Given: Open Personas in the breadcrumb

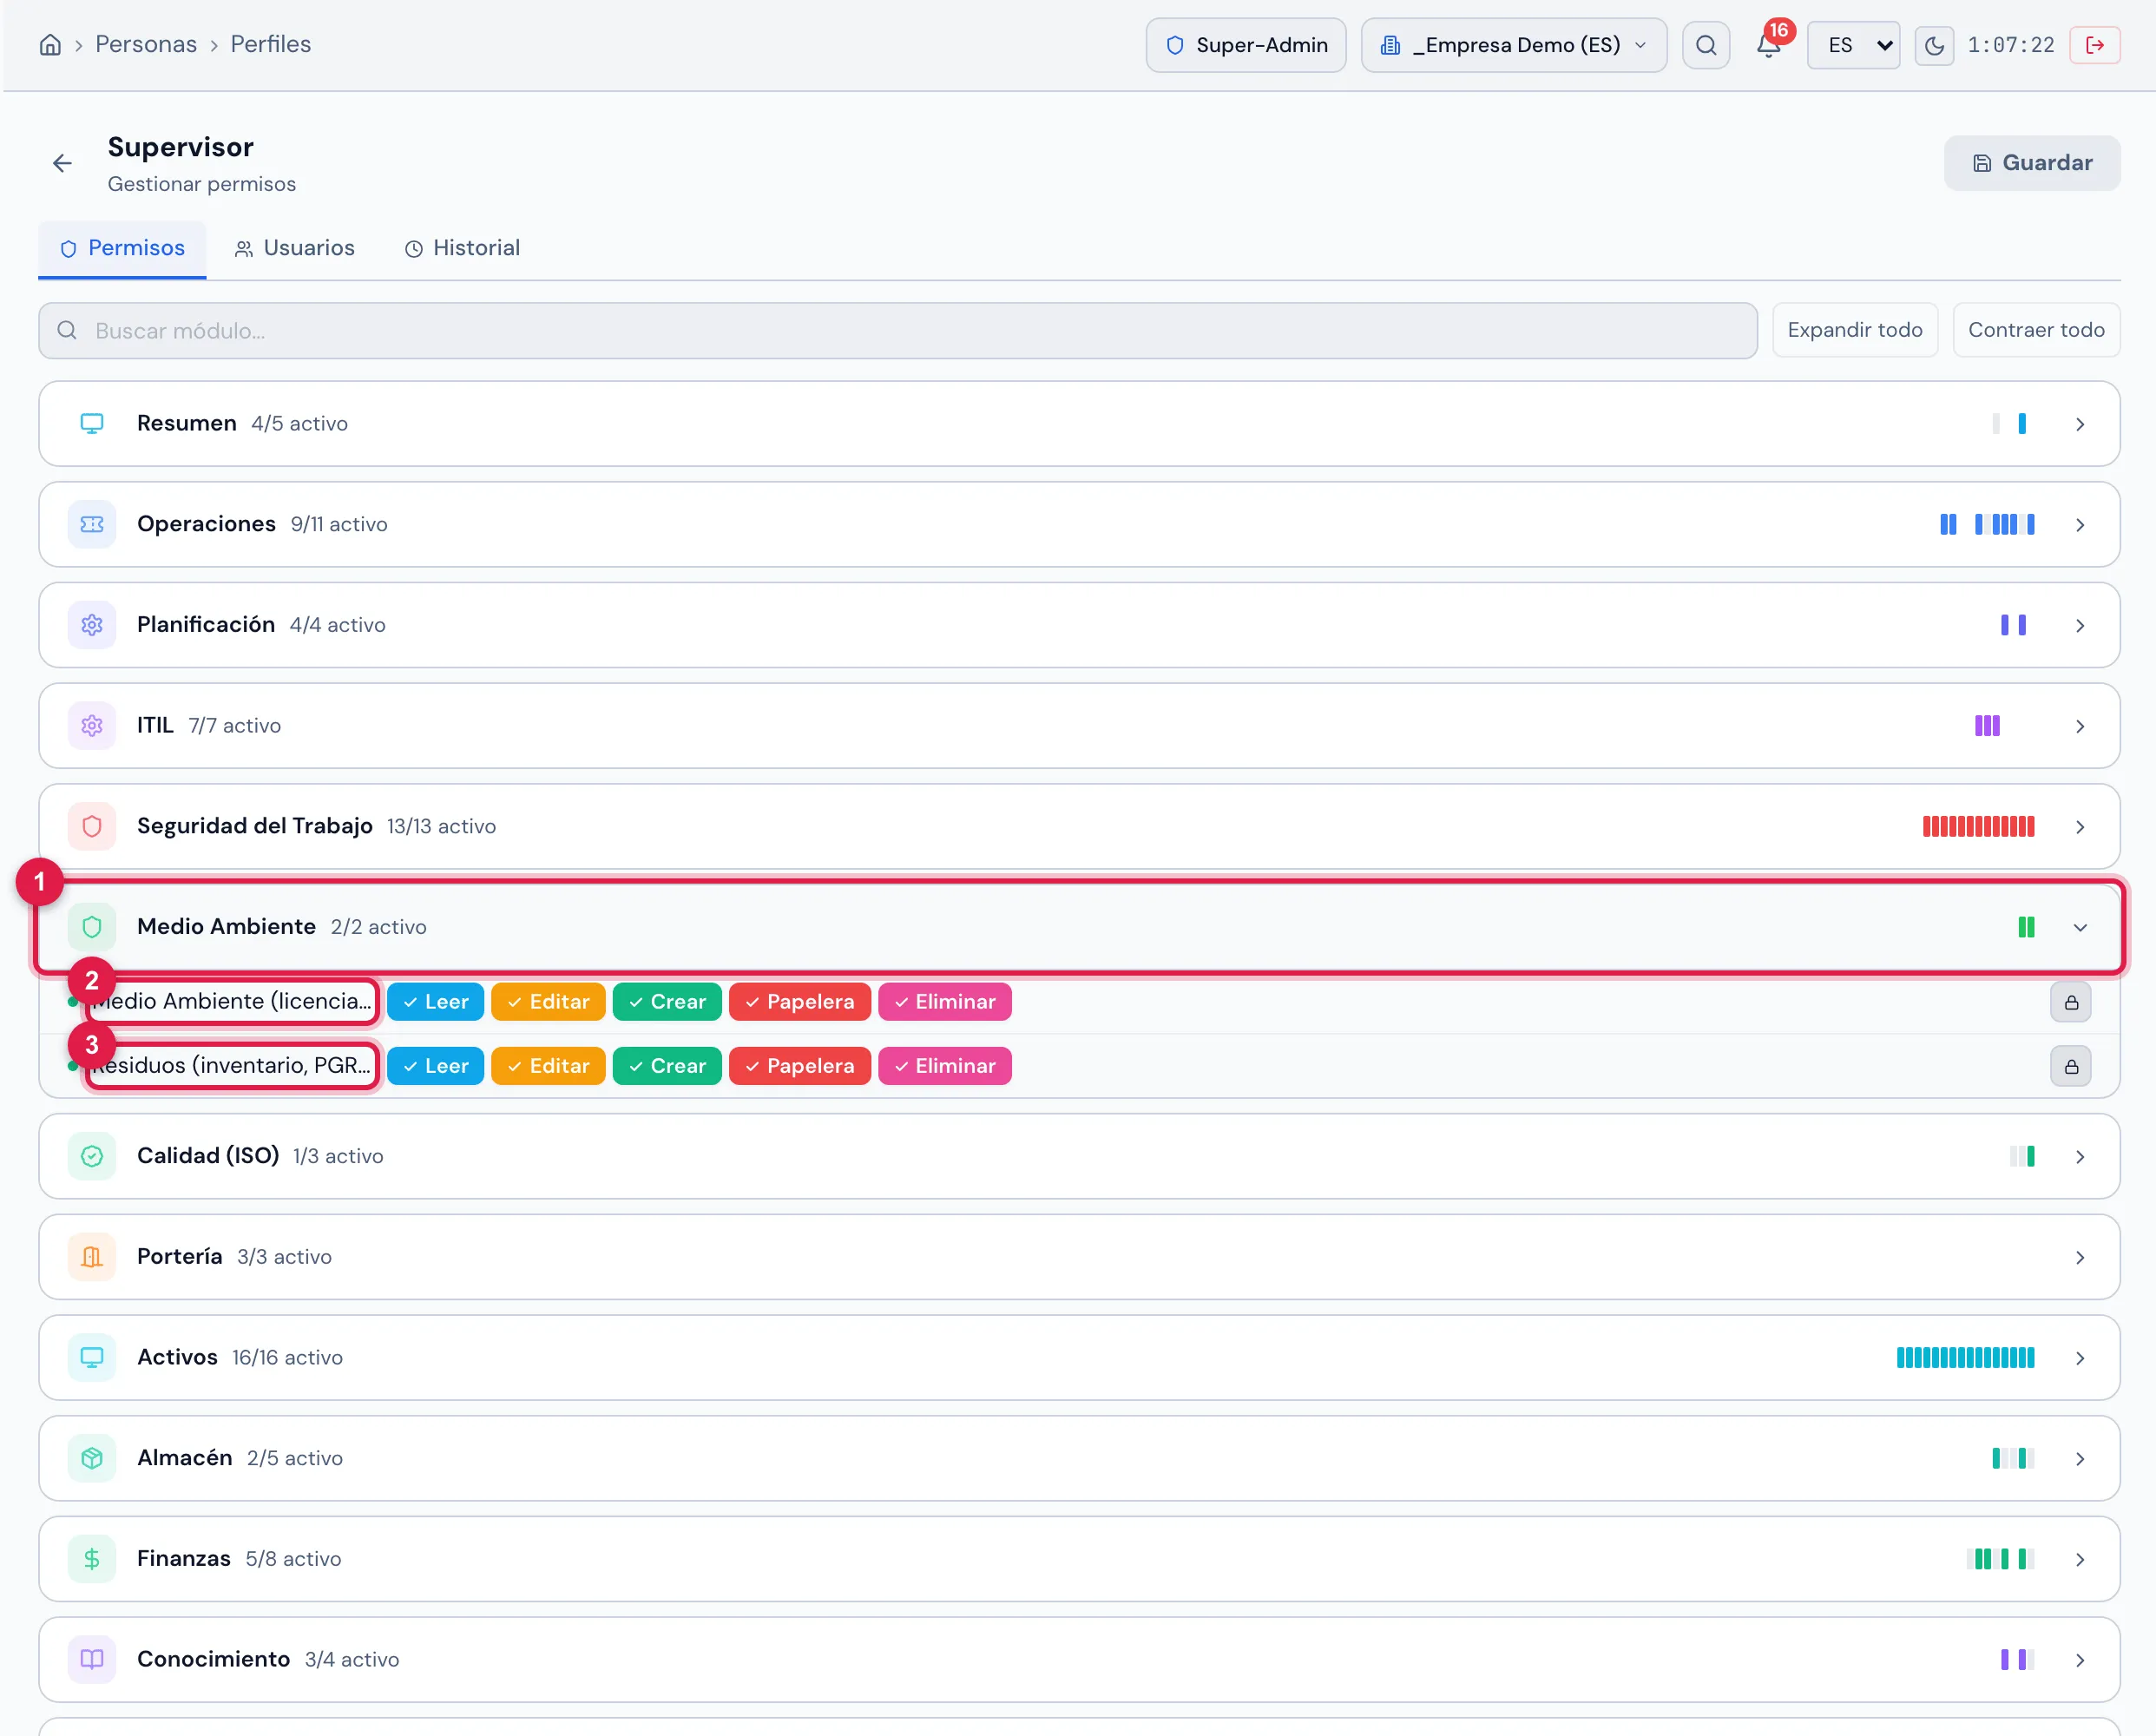Looking at the screenshot, I should pos(146,44).
